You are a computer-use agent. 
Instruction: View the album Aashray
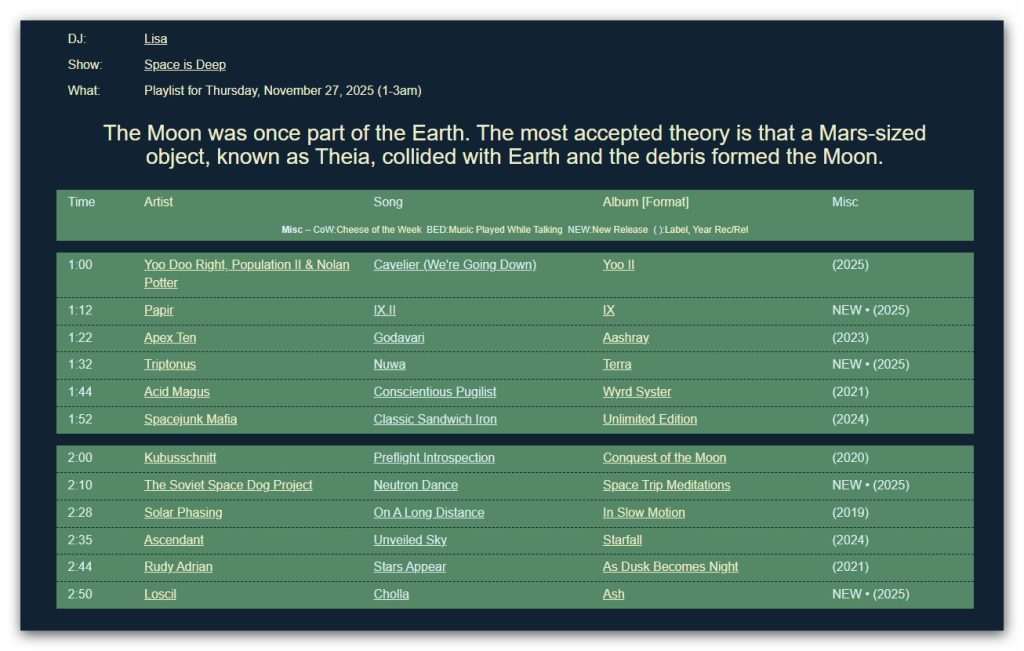tap(626, 338)
